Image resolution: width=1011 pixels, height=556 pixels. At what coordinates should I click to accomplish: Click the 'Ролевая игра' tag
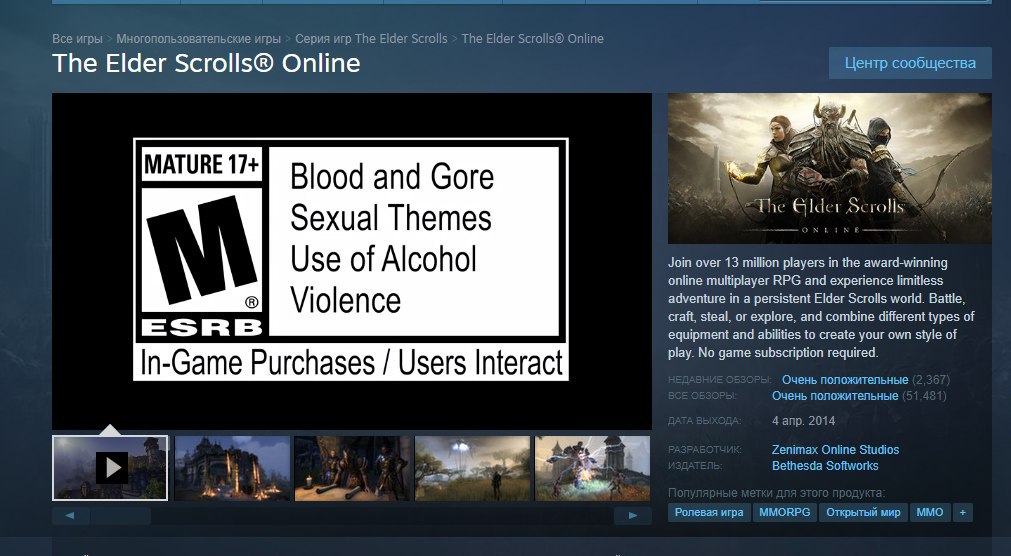coord(709,512)
